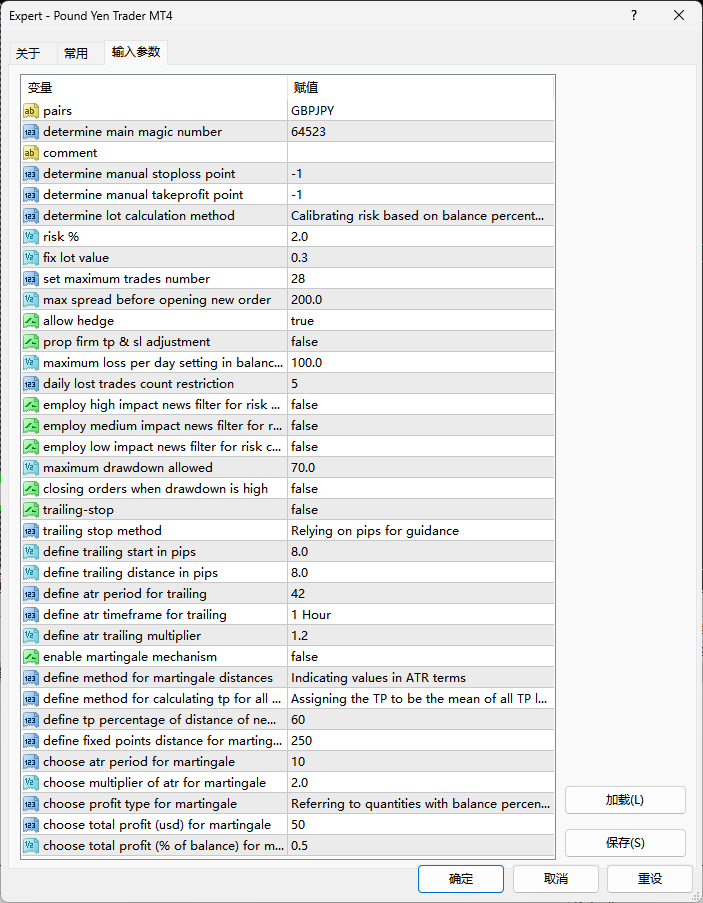Toggle the allow hedge value true

(419, 321)
